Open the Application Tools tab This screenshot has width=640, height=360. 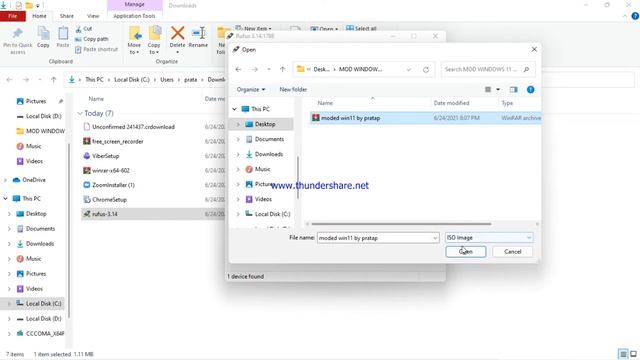[134, 16]
